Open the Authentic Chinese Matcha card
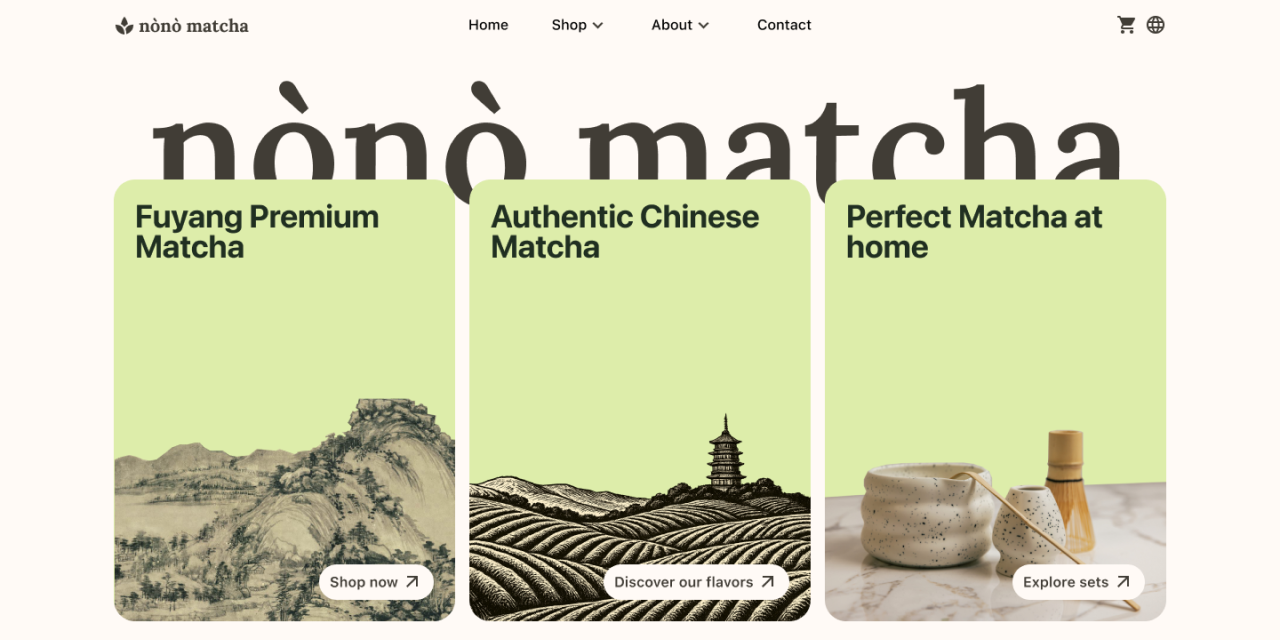The image size is (1280, 640). coord(640,400)
